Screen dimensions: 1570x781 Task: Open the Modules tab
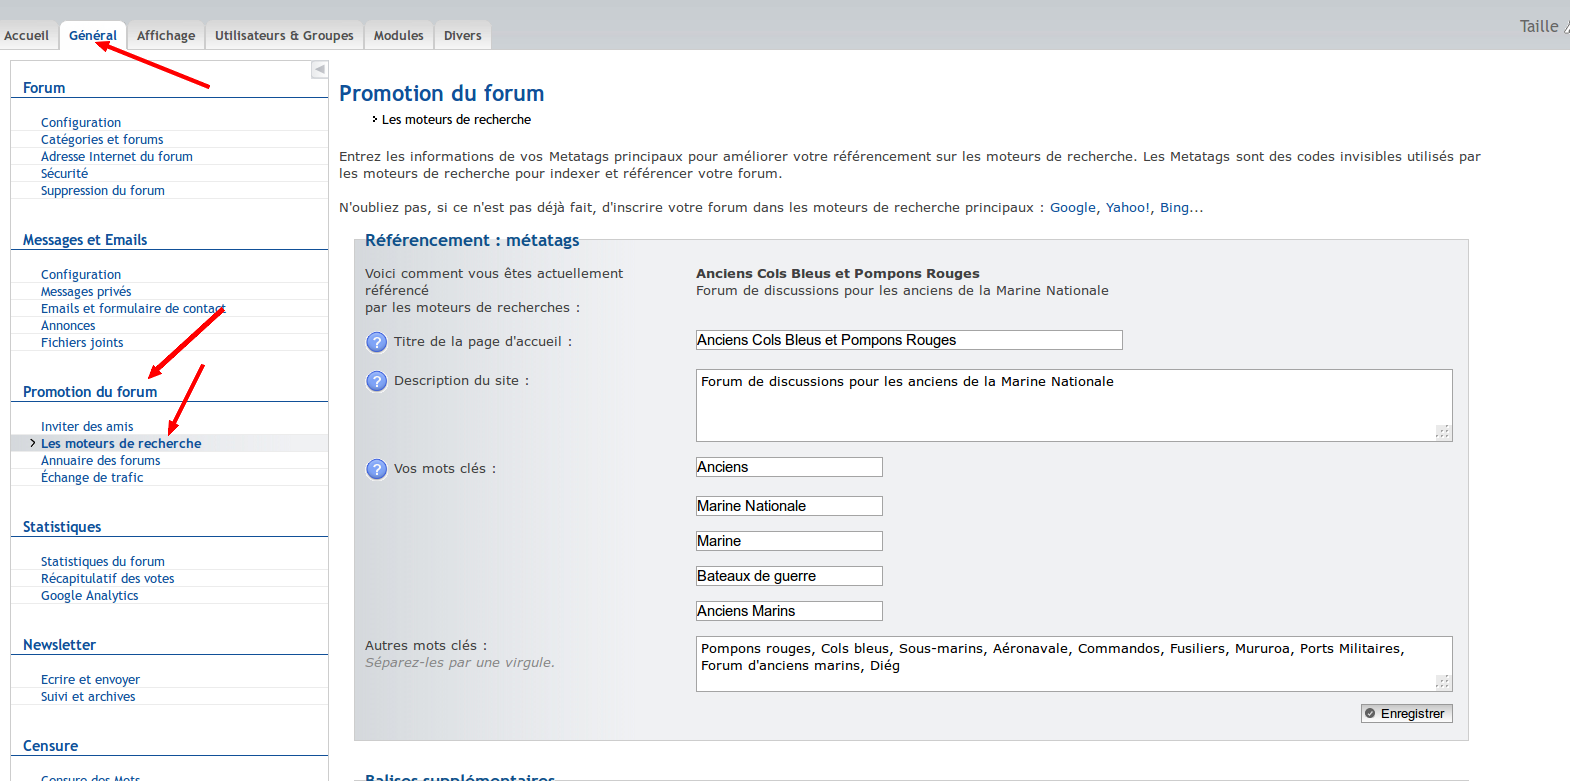coord(399,36)
